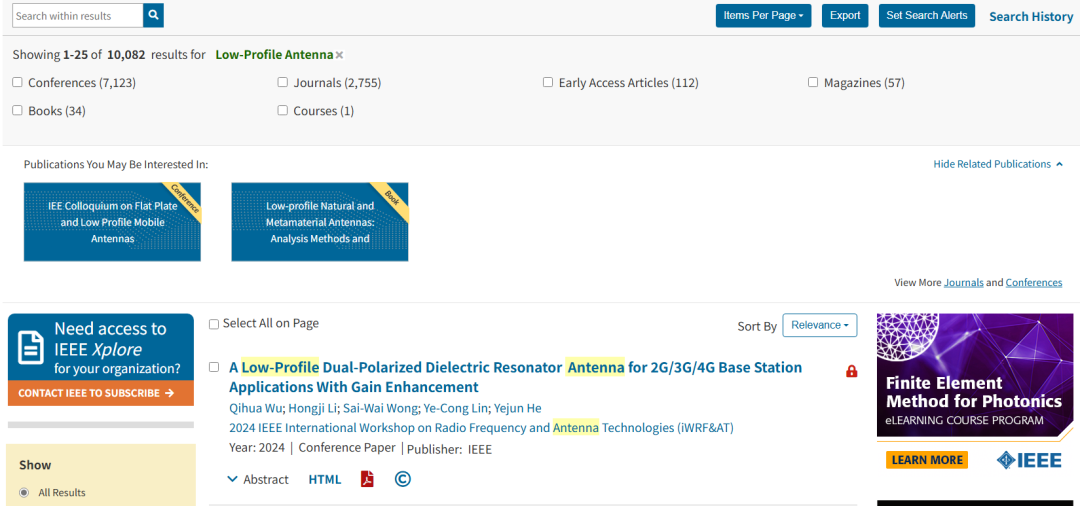Open the PDF icon for first result
1080x506 pixels.
click(367, 479)
